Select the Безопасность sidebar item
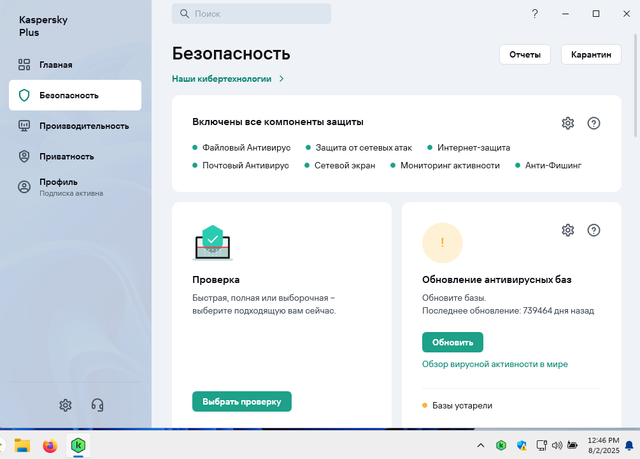This screenshot has width=640, height=459. coord(75,95)
